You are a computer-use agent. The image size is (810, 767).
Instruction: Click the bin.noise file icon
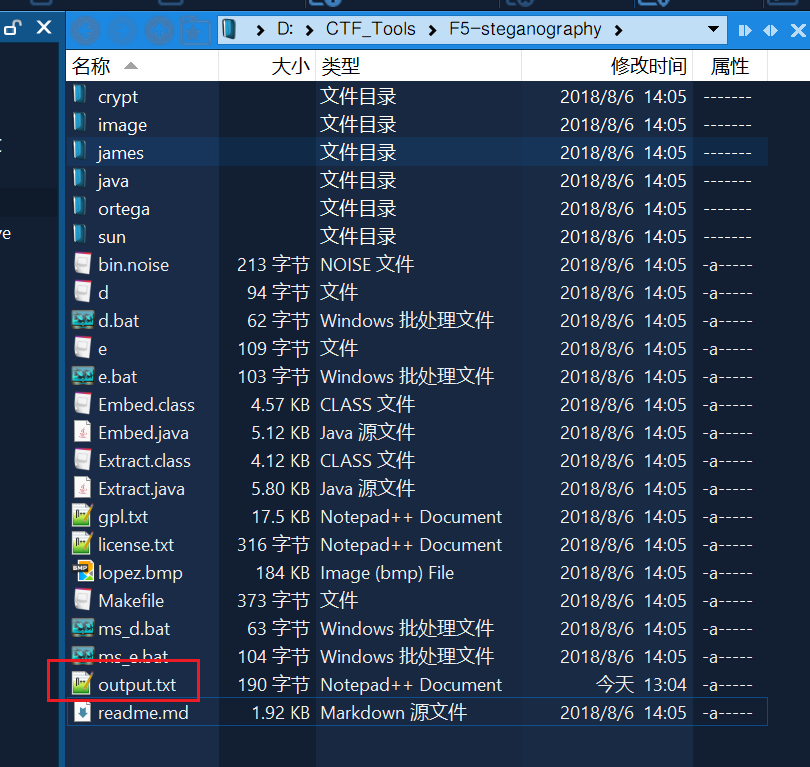[83, 264]
